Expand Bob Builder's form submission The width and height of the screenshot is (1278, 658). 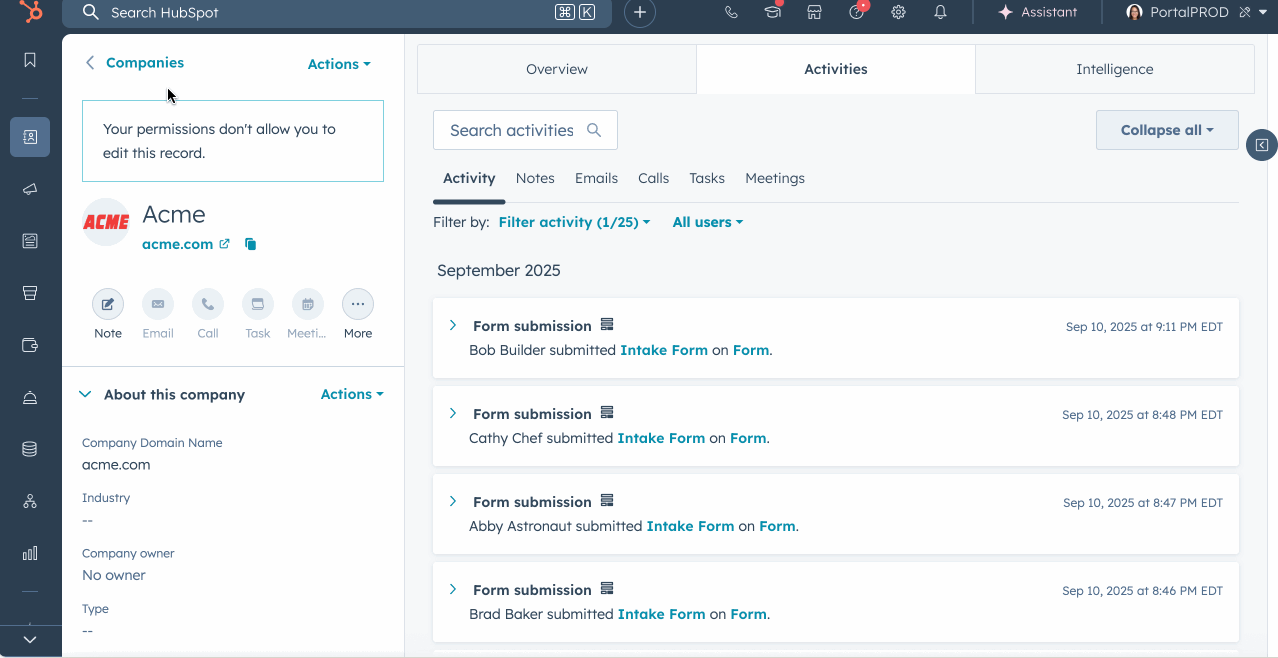453,326
